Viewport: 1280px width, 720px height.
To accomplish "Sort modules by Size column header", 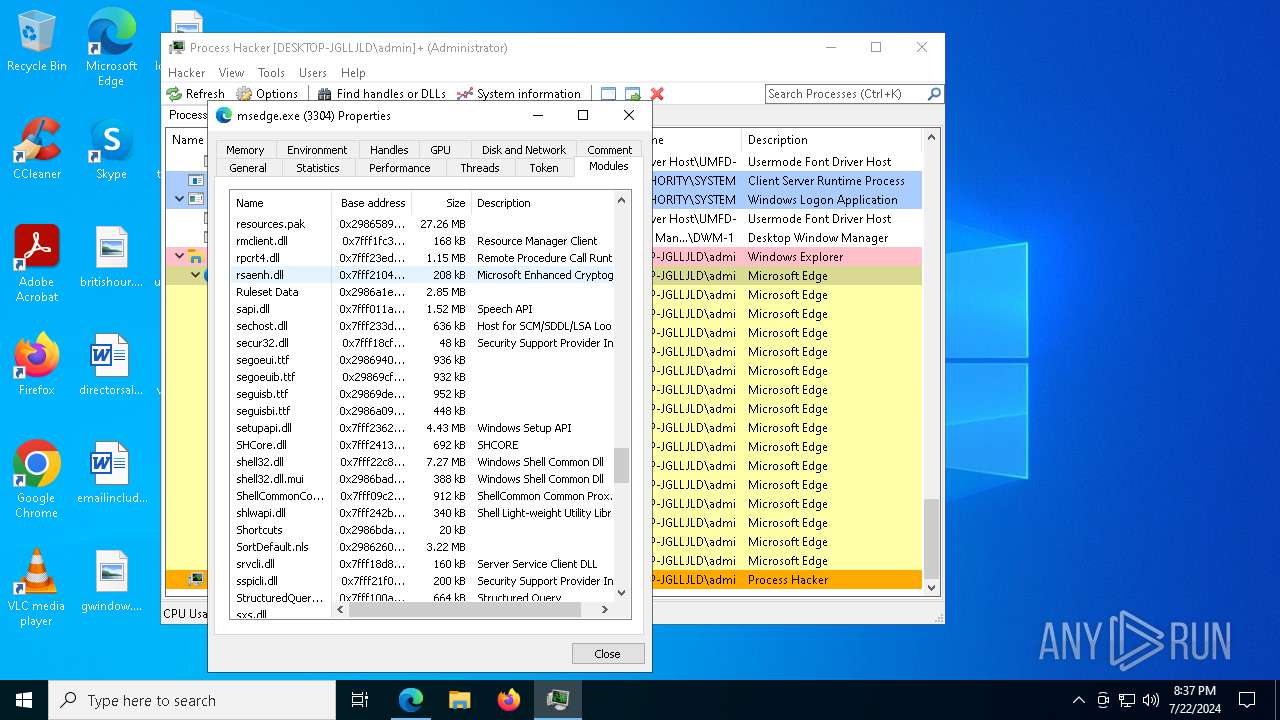I will click(x=441, y=203).
